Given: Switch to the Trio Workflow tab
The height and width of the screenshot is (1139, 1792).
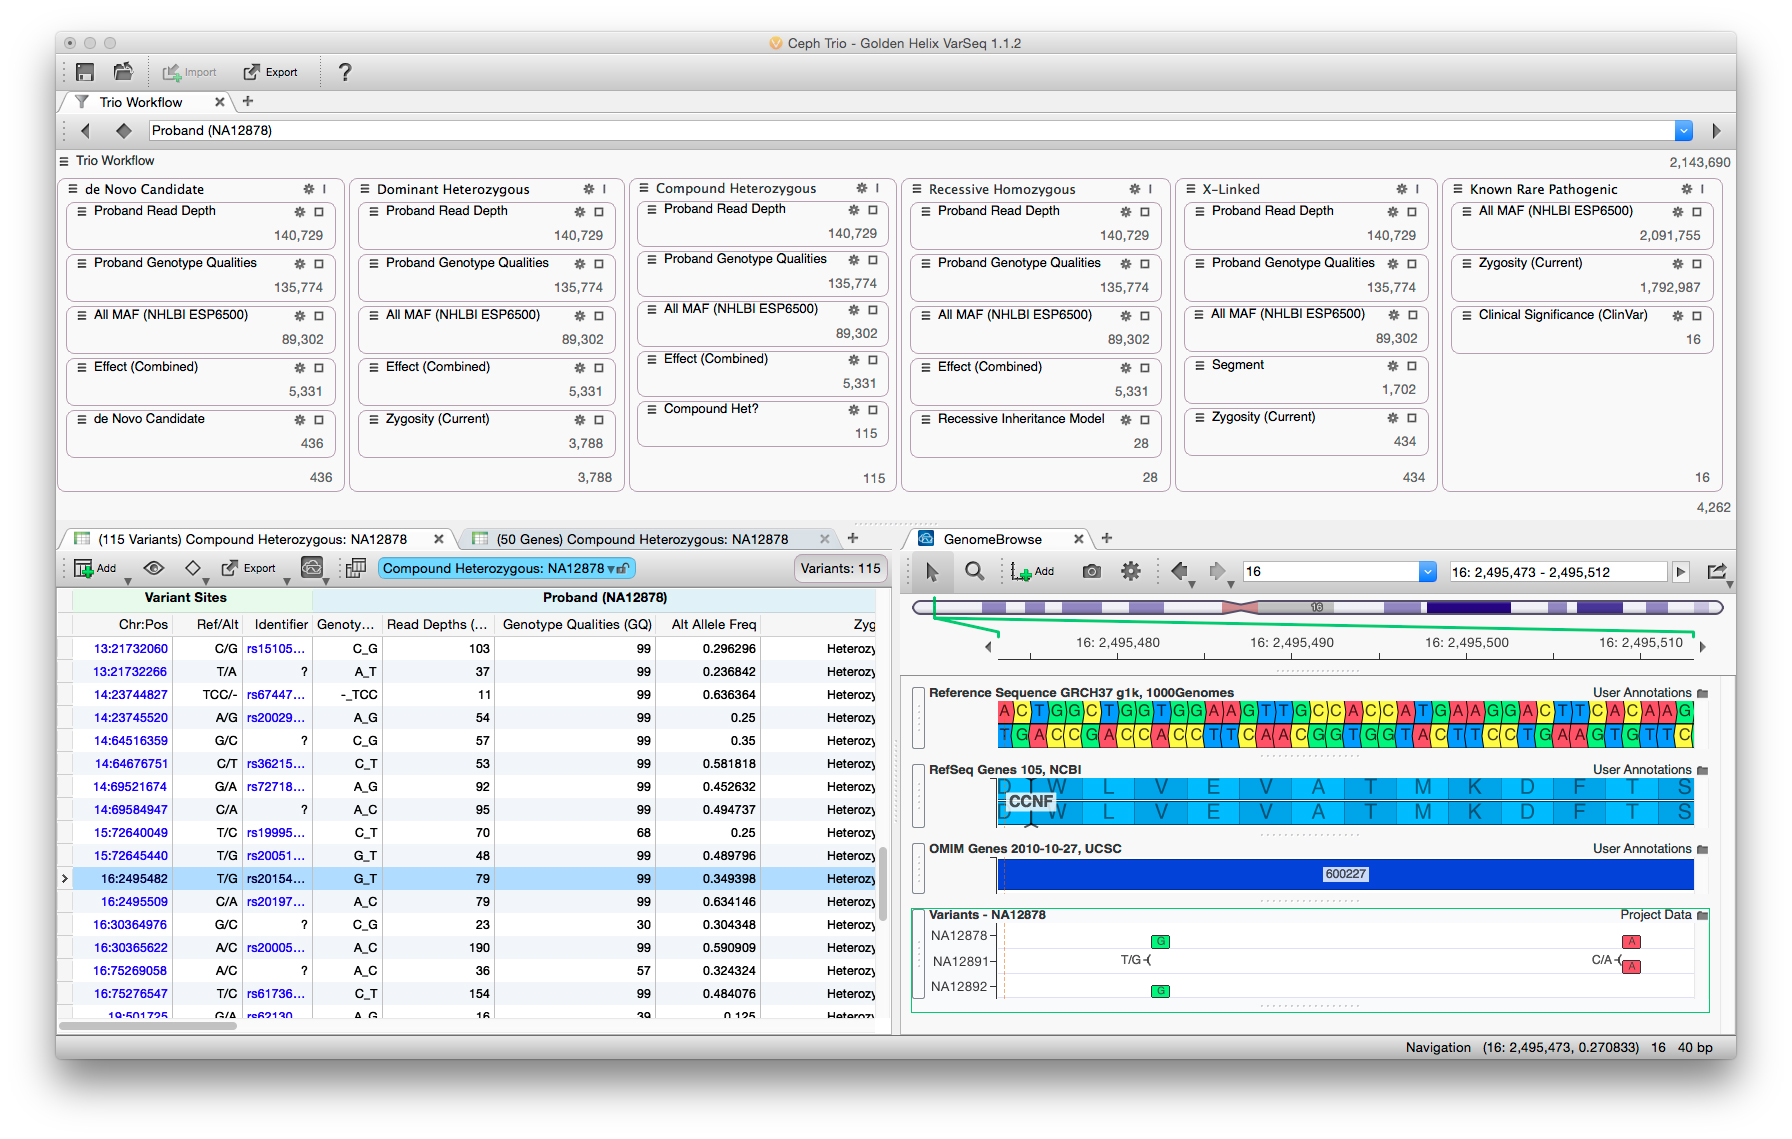Looking at the screenshot, I should (141, 102).
